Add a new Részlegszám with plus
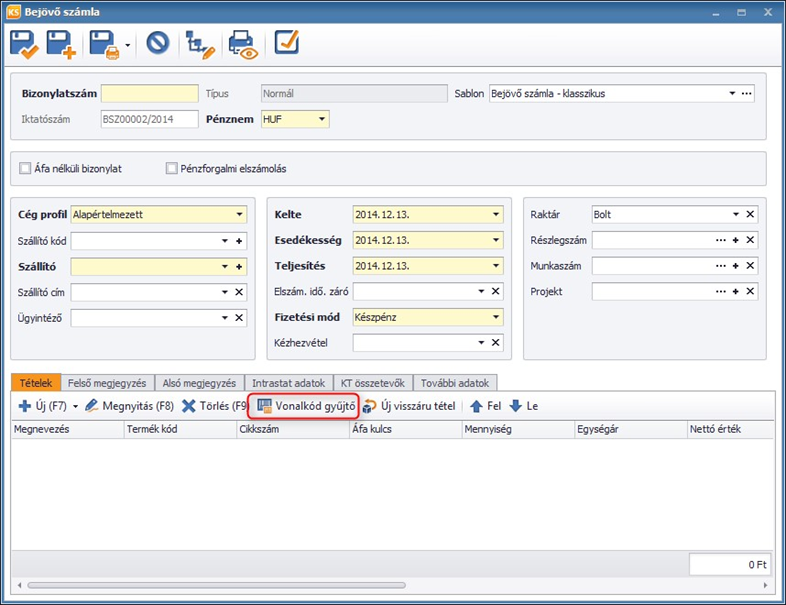Viewport: 786px width, 605px height. coord(735,240)
